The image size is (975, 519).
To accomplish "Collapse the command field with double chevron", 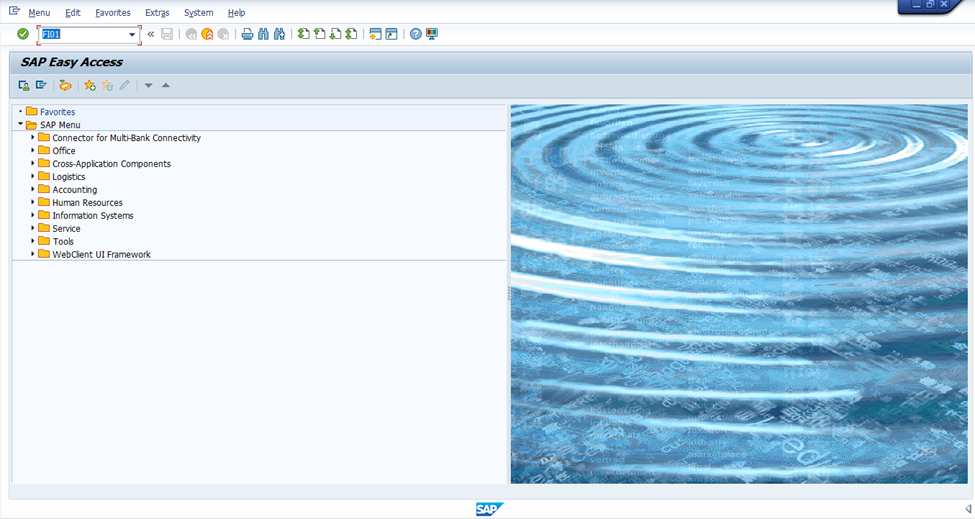I will [x=150, y=34].
